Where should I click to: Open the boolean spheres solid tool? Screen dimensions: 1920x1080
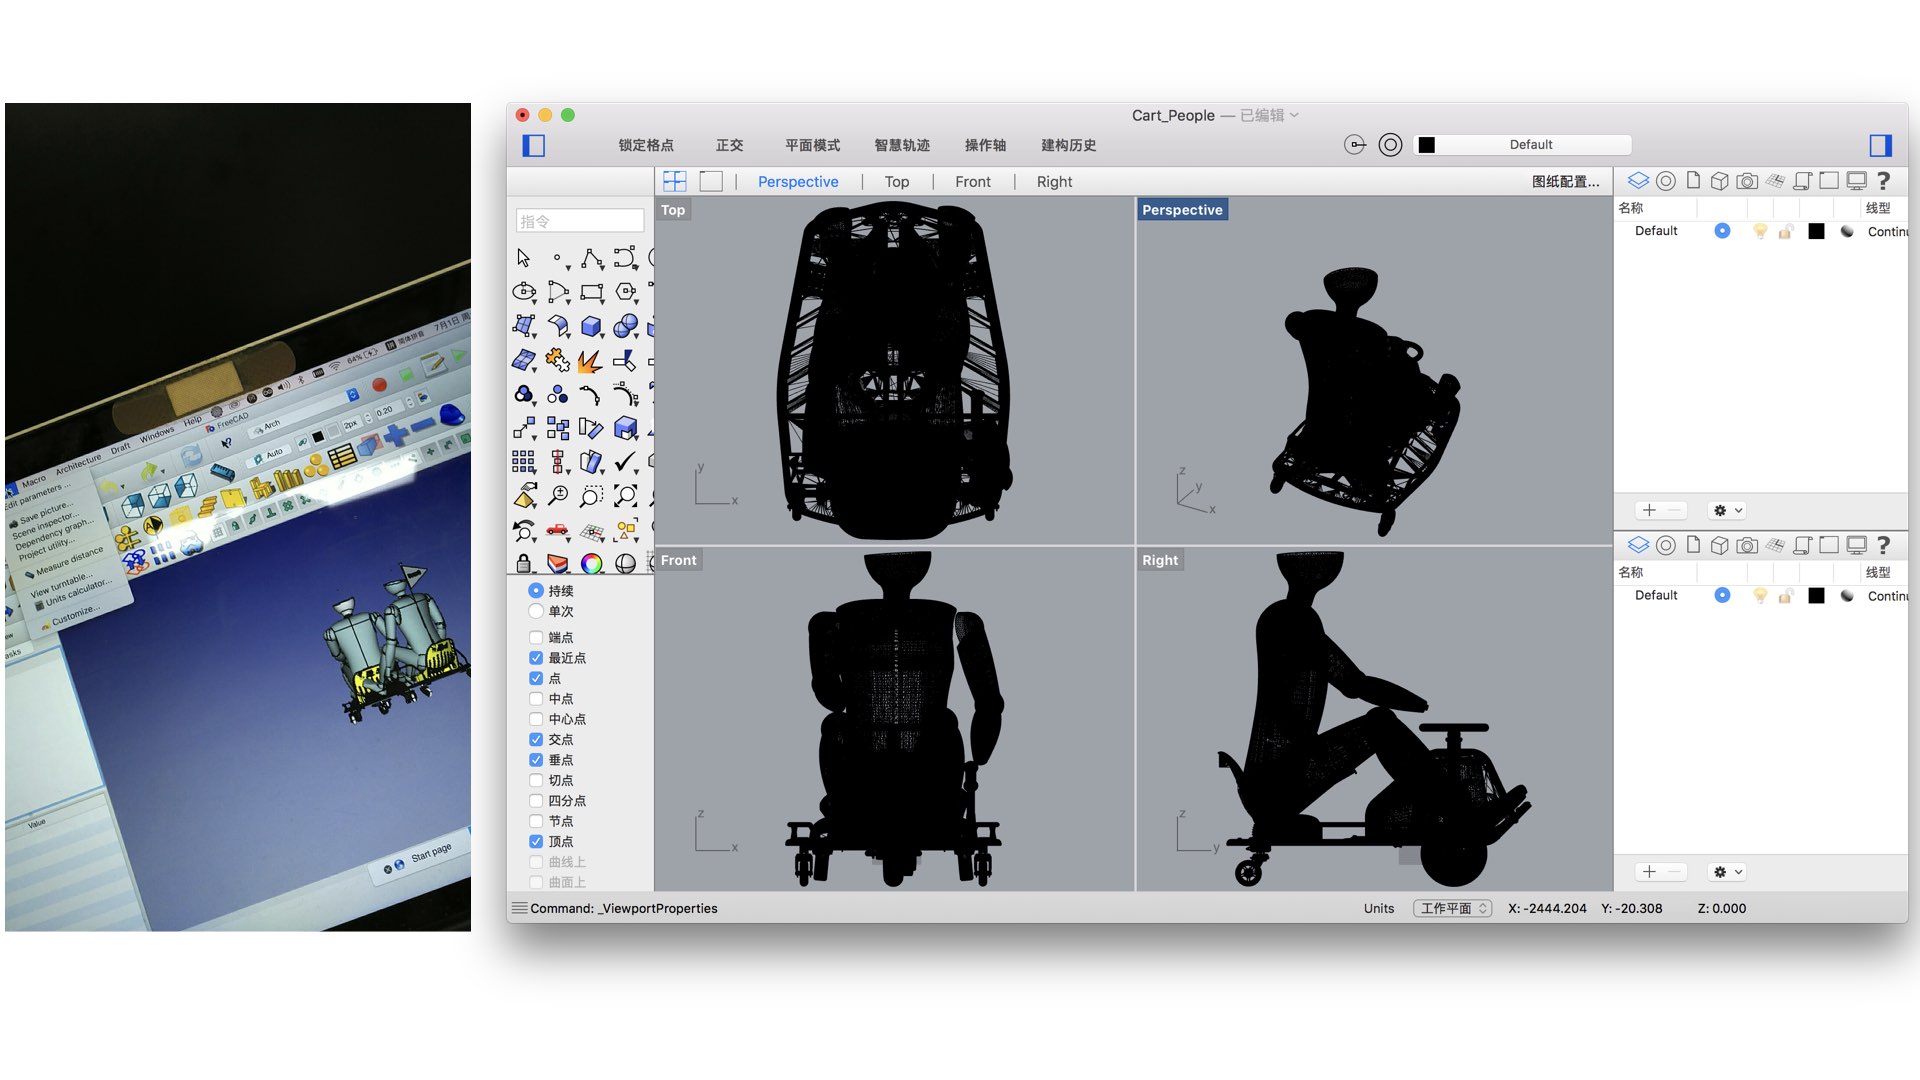coord(626,326)
